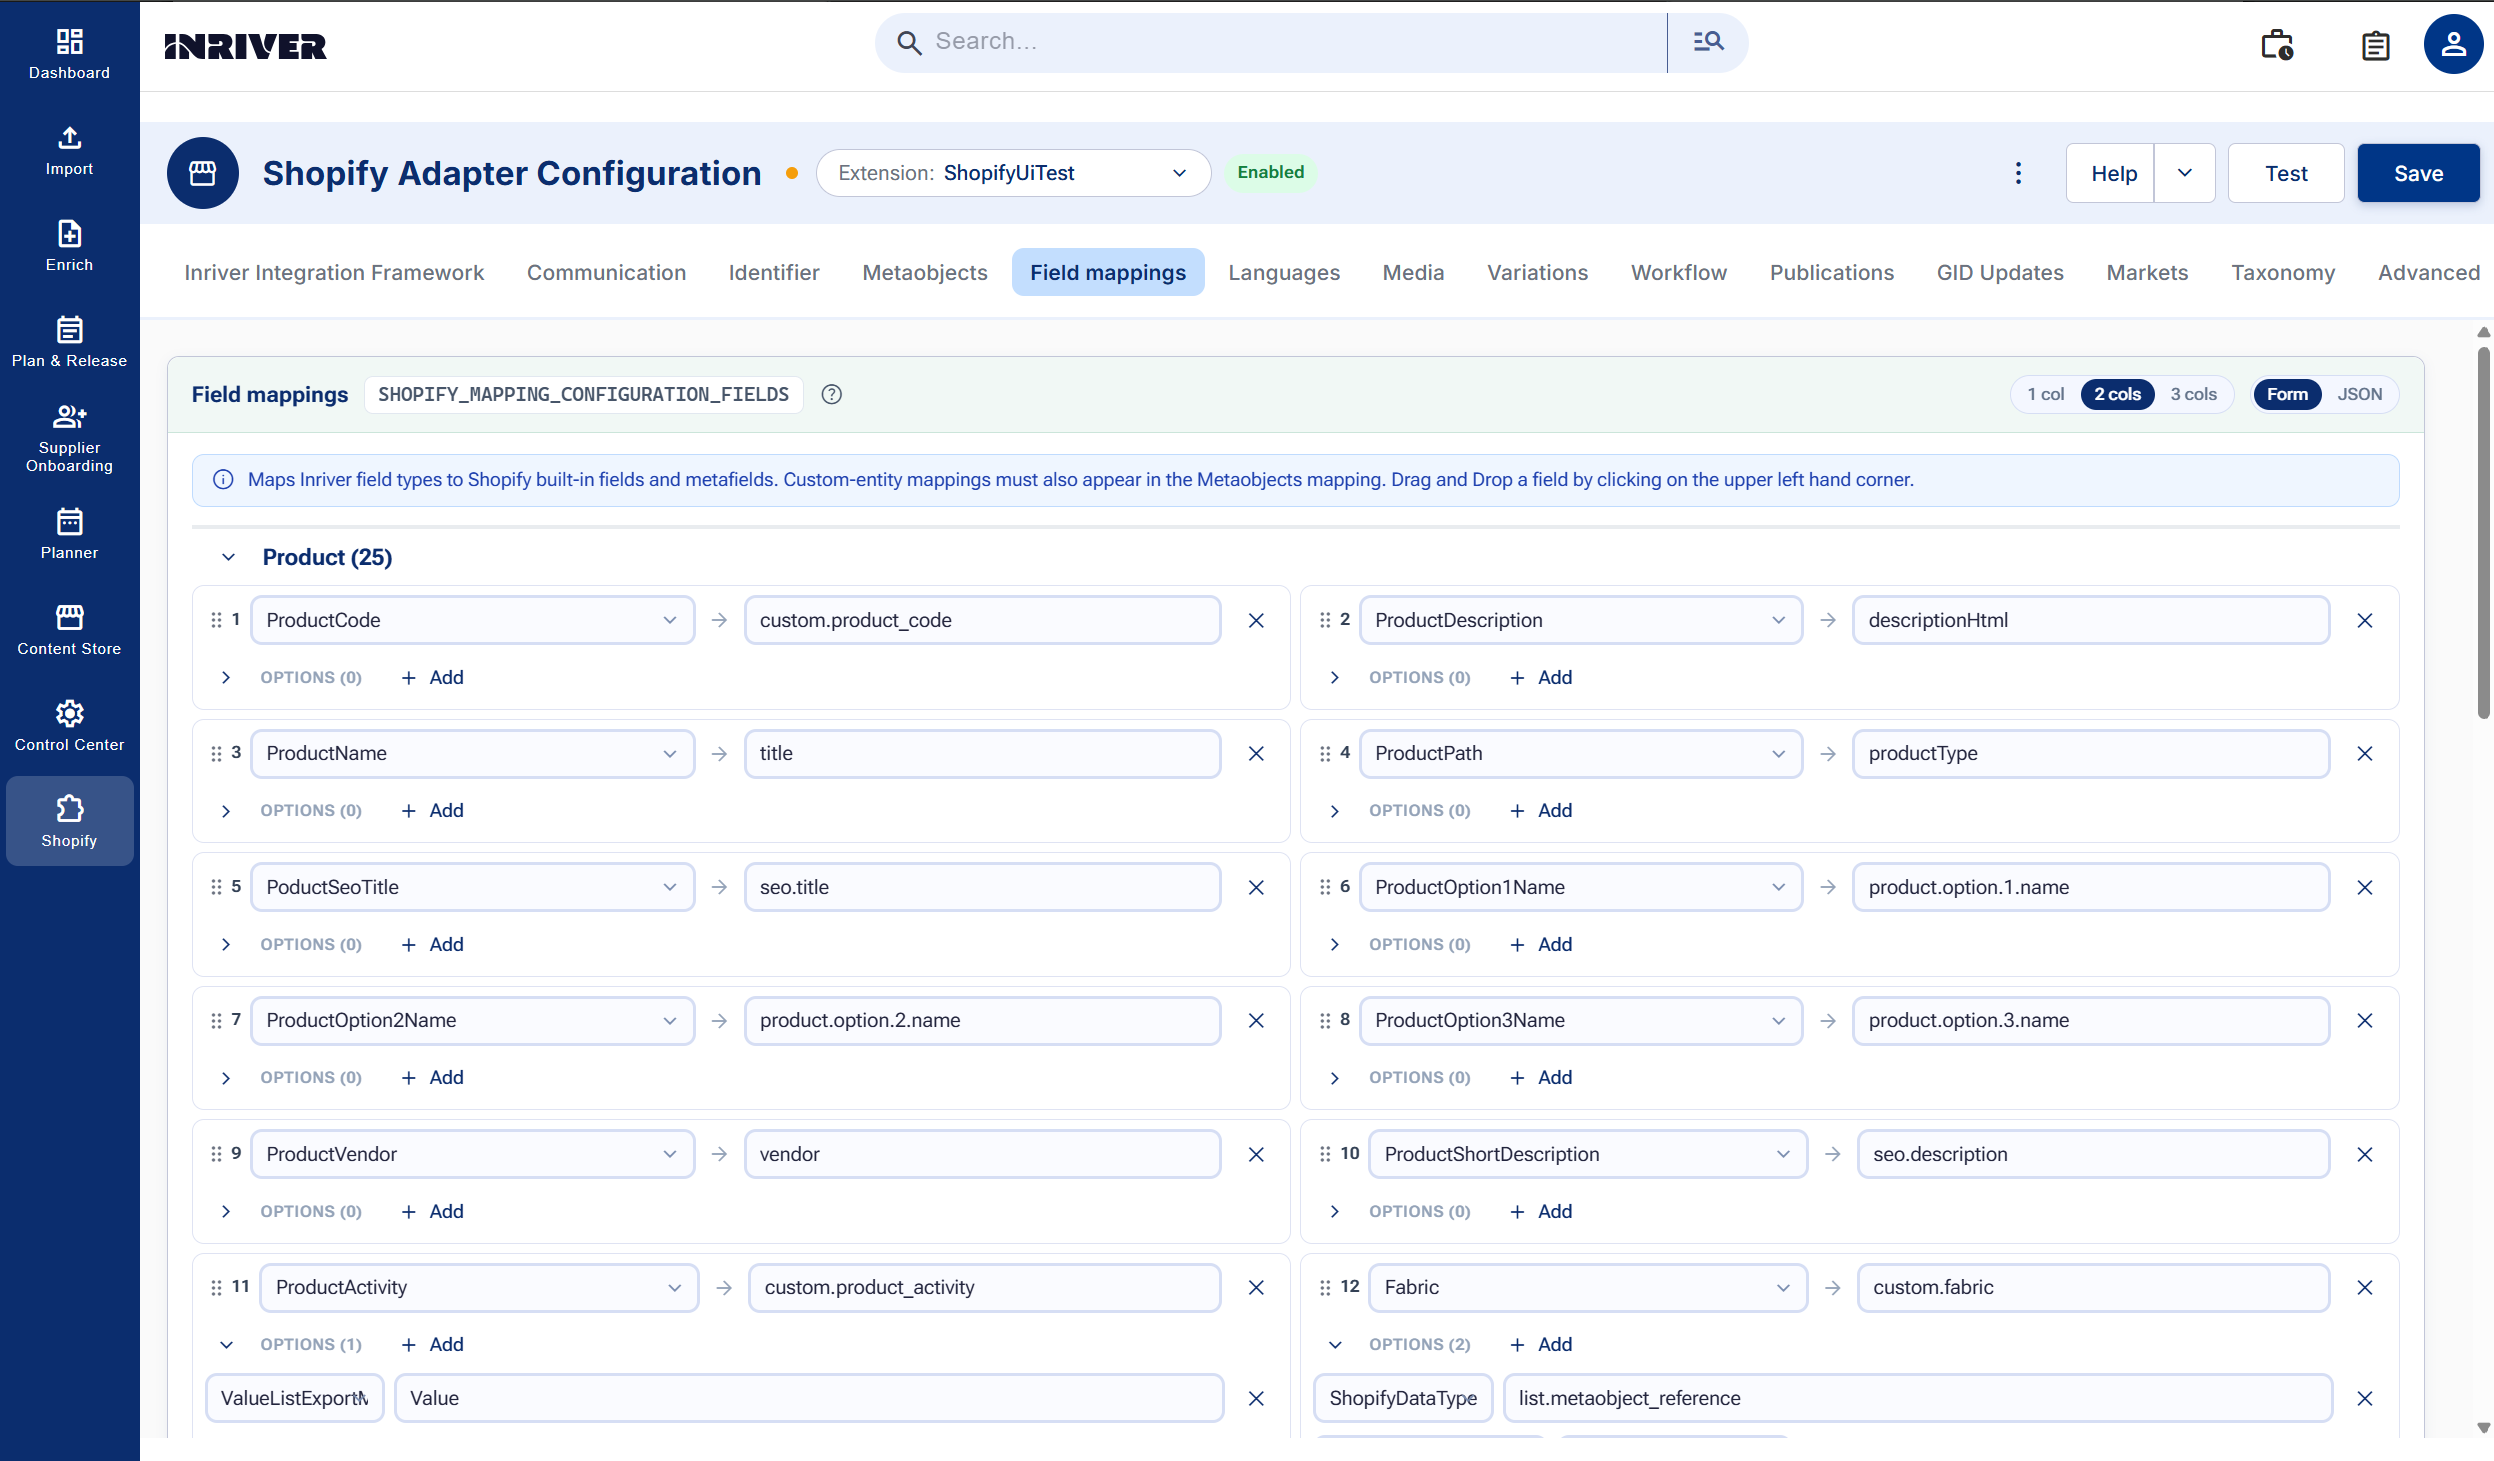Click the advanced search icon

[1708, 42]
